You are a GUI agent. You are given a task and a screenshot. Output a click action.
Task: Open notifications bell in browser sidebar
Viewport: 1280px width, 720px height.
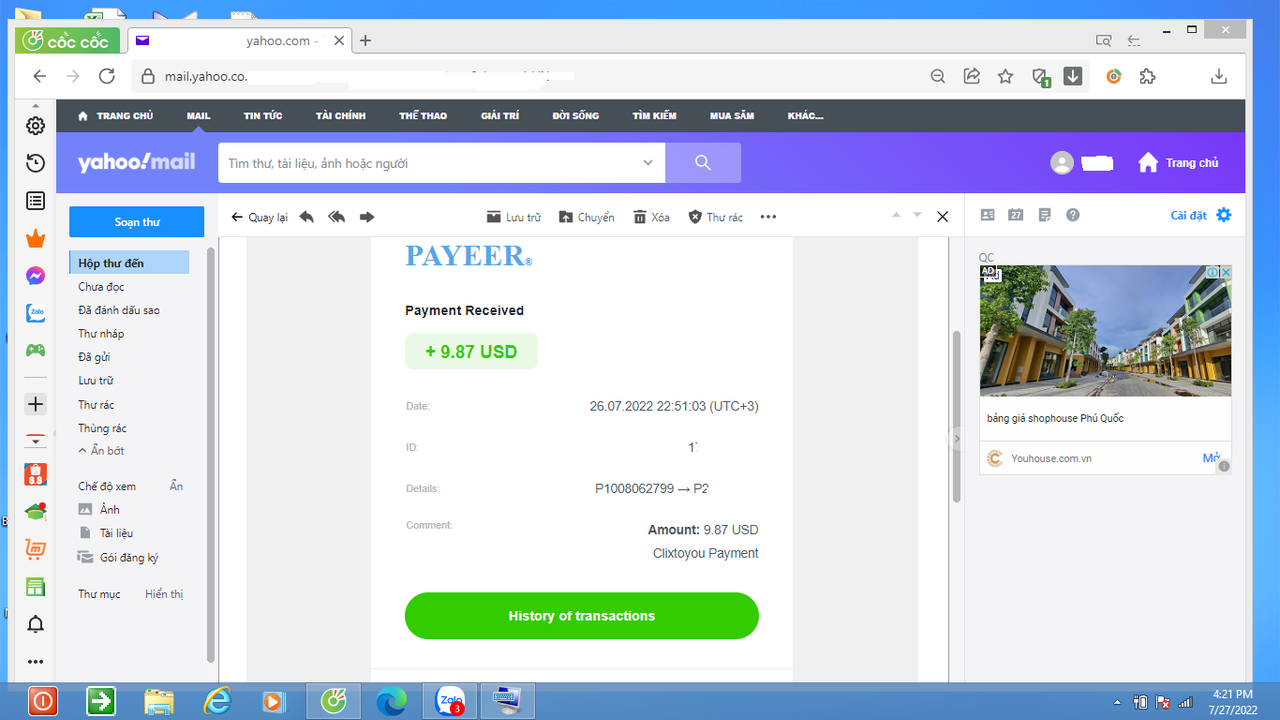[x=35, y=625]
